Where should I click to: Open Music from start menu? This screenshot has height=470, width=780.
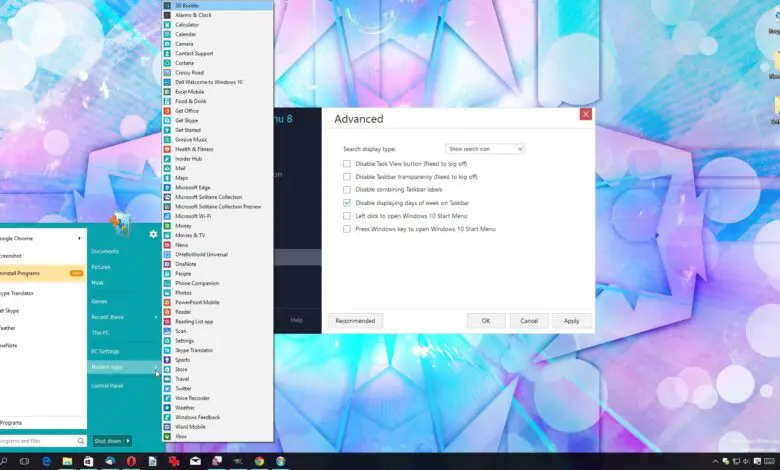tap(97, 282)
